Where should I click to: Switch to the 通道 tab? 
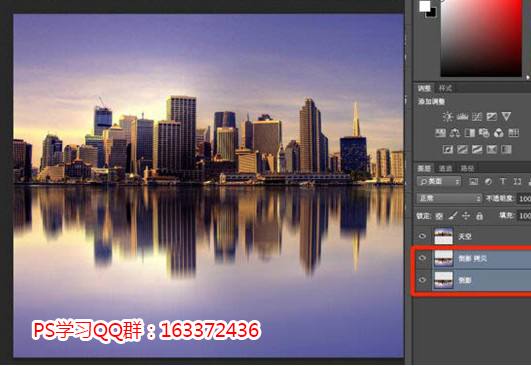click(445, 168)
